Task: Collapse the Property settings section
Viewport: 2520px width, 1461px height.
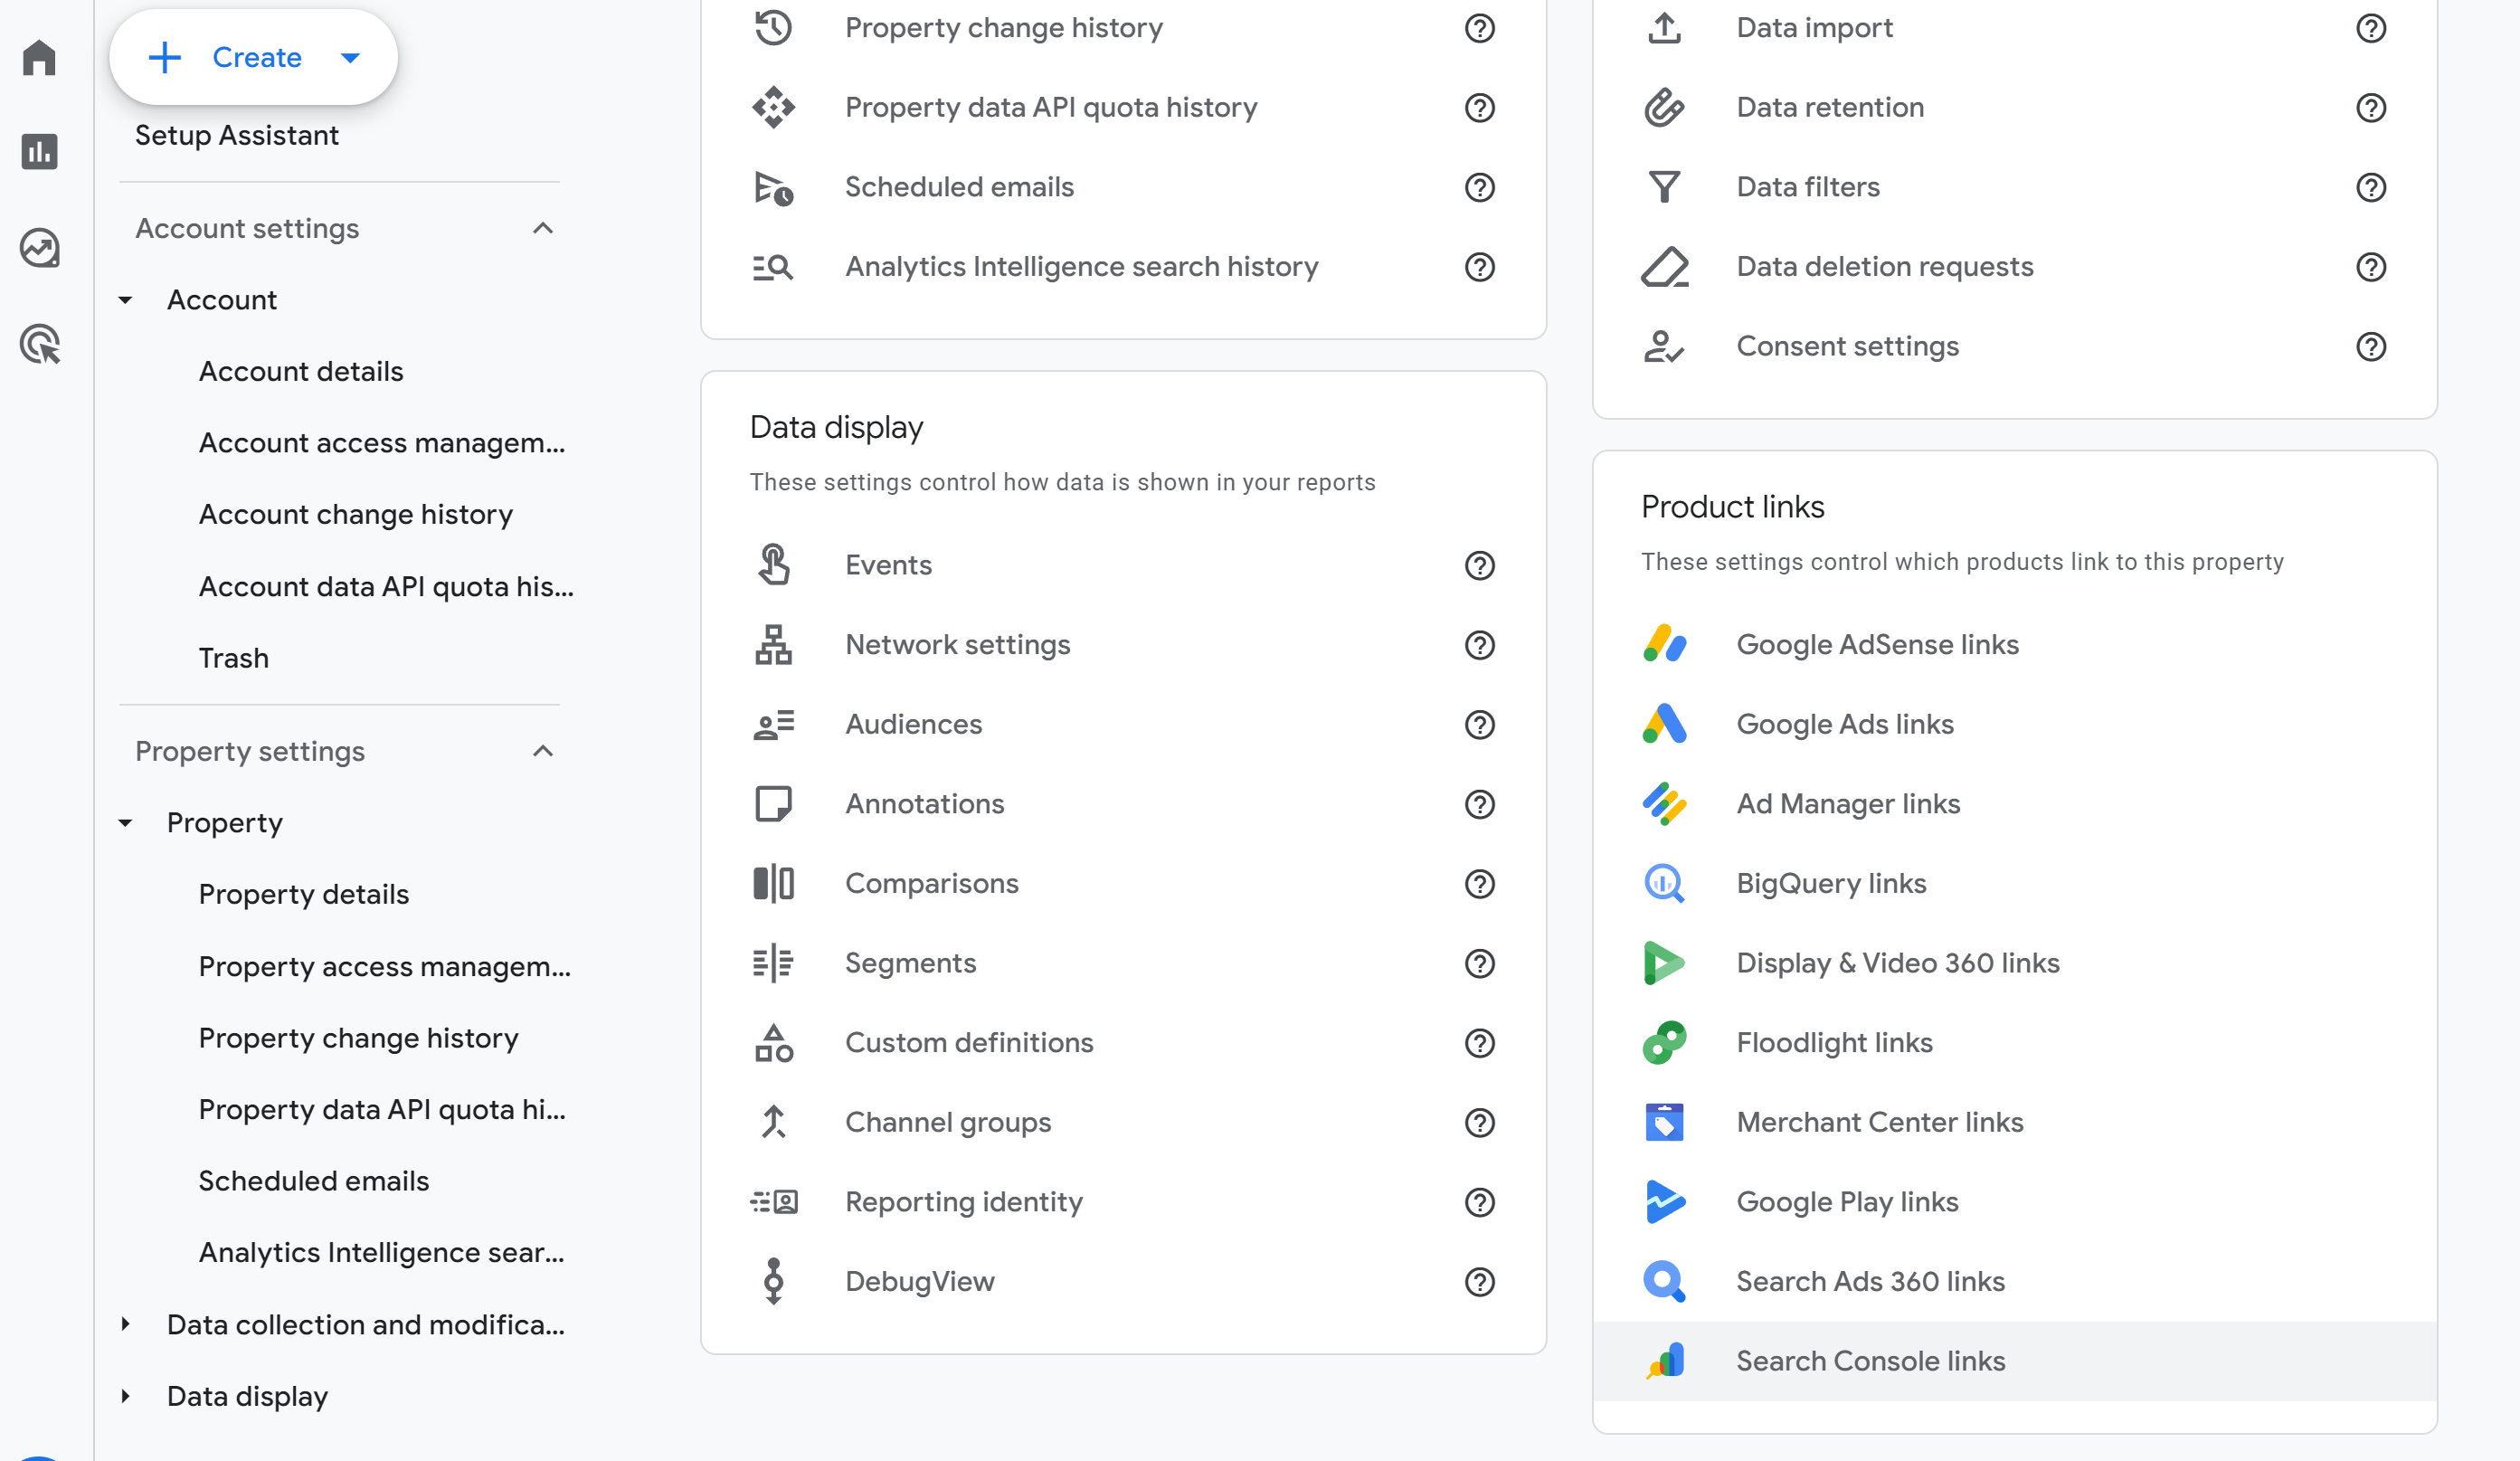Action: (x=542, y=751)
